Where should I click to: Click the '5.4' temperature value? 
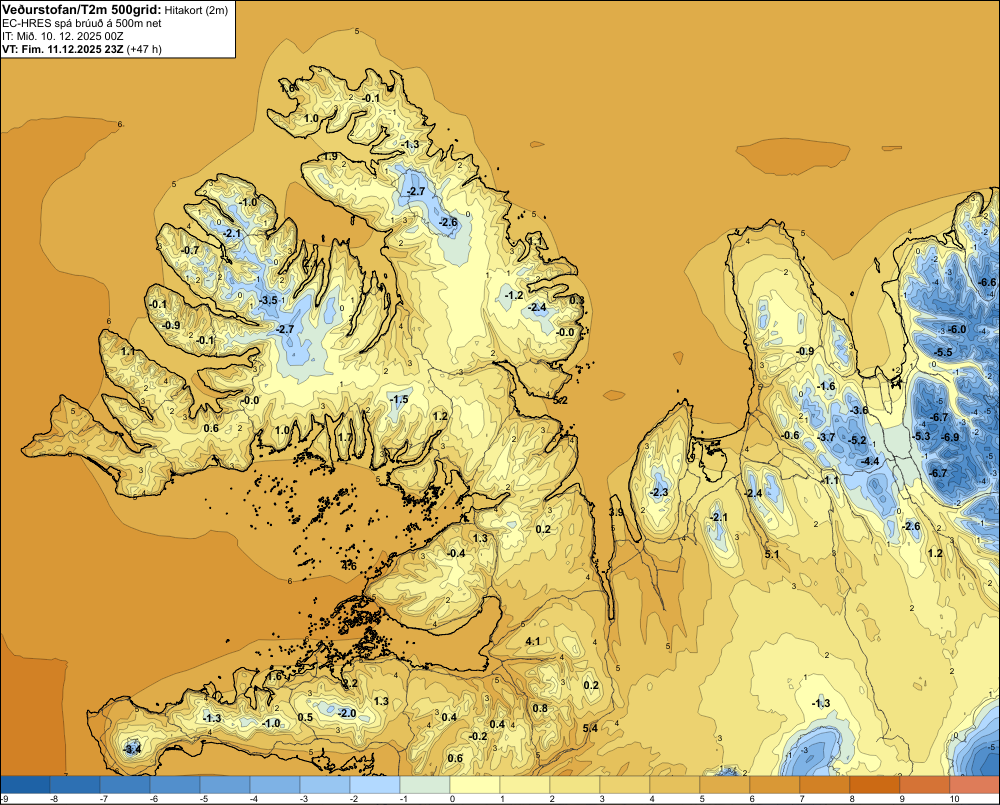pos(590,728)
